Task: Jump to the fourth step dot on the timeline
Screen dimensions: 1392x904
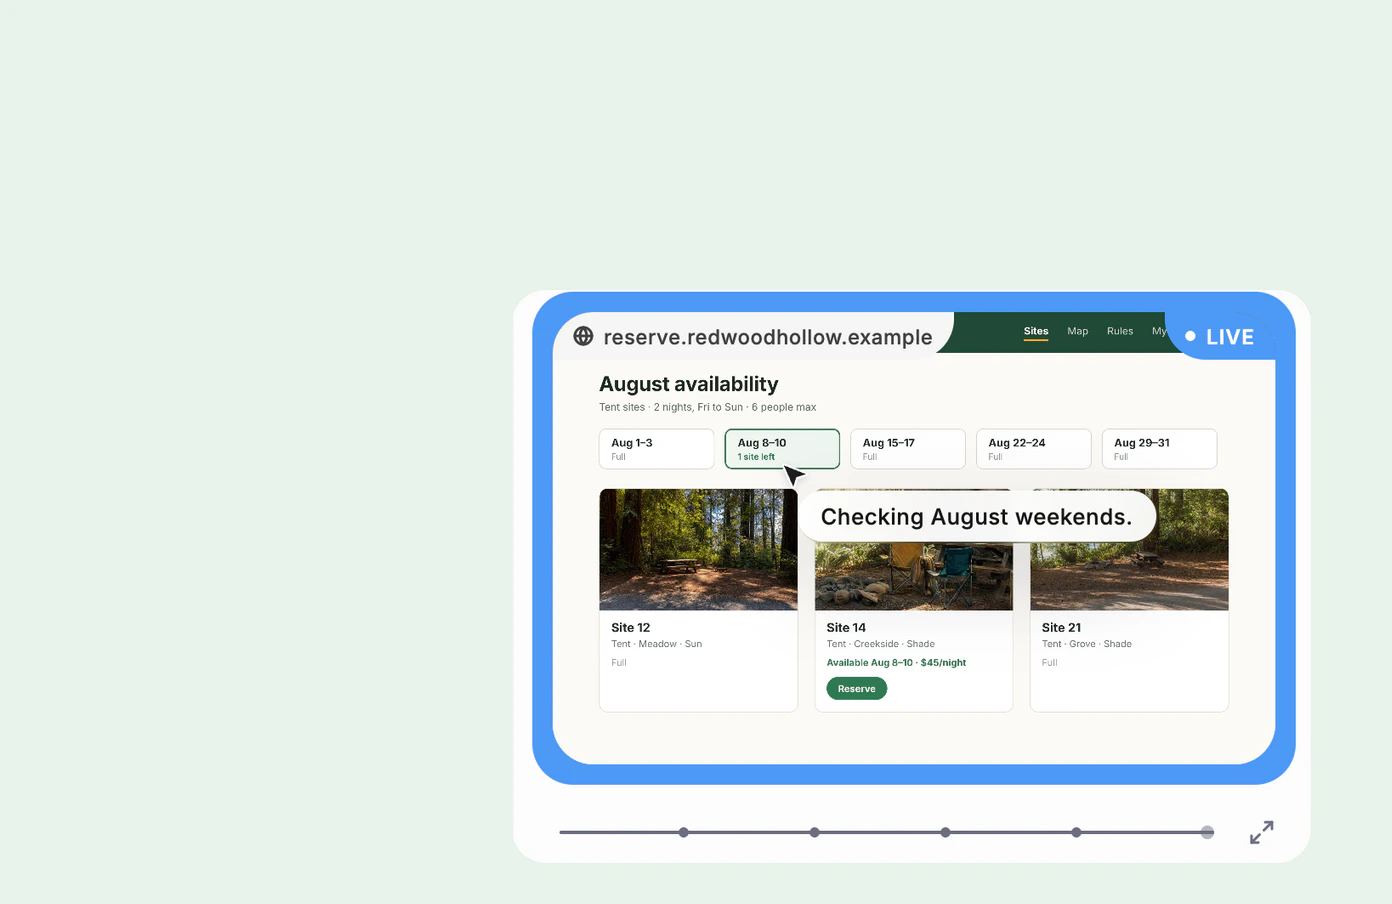Action: (1077, 832)
